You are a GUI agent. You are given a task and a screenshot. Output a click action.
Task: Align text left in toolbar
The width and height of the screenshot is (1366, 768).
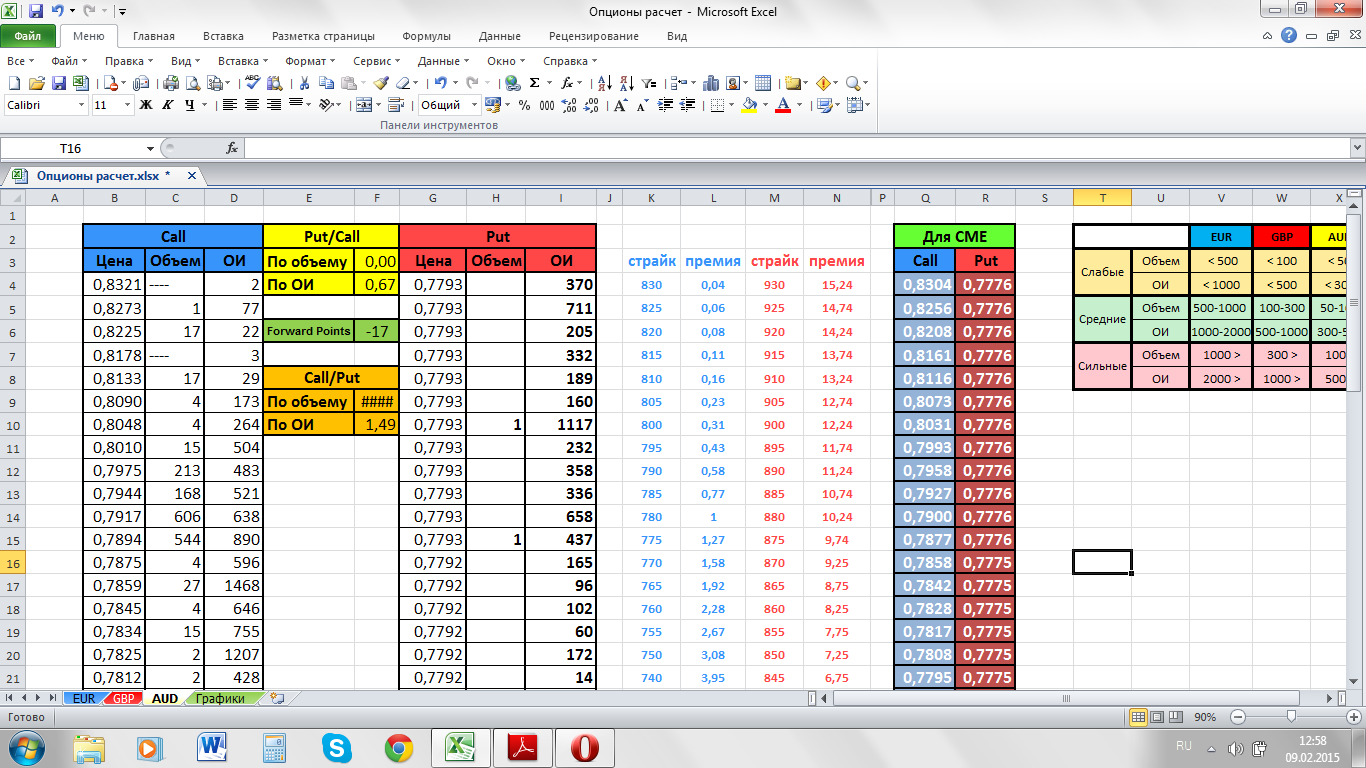pos(229,105)
